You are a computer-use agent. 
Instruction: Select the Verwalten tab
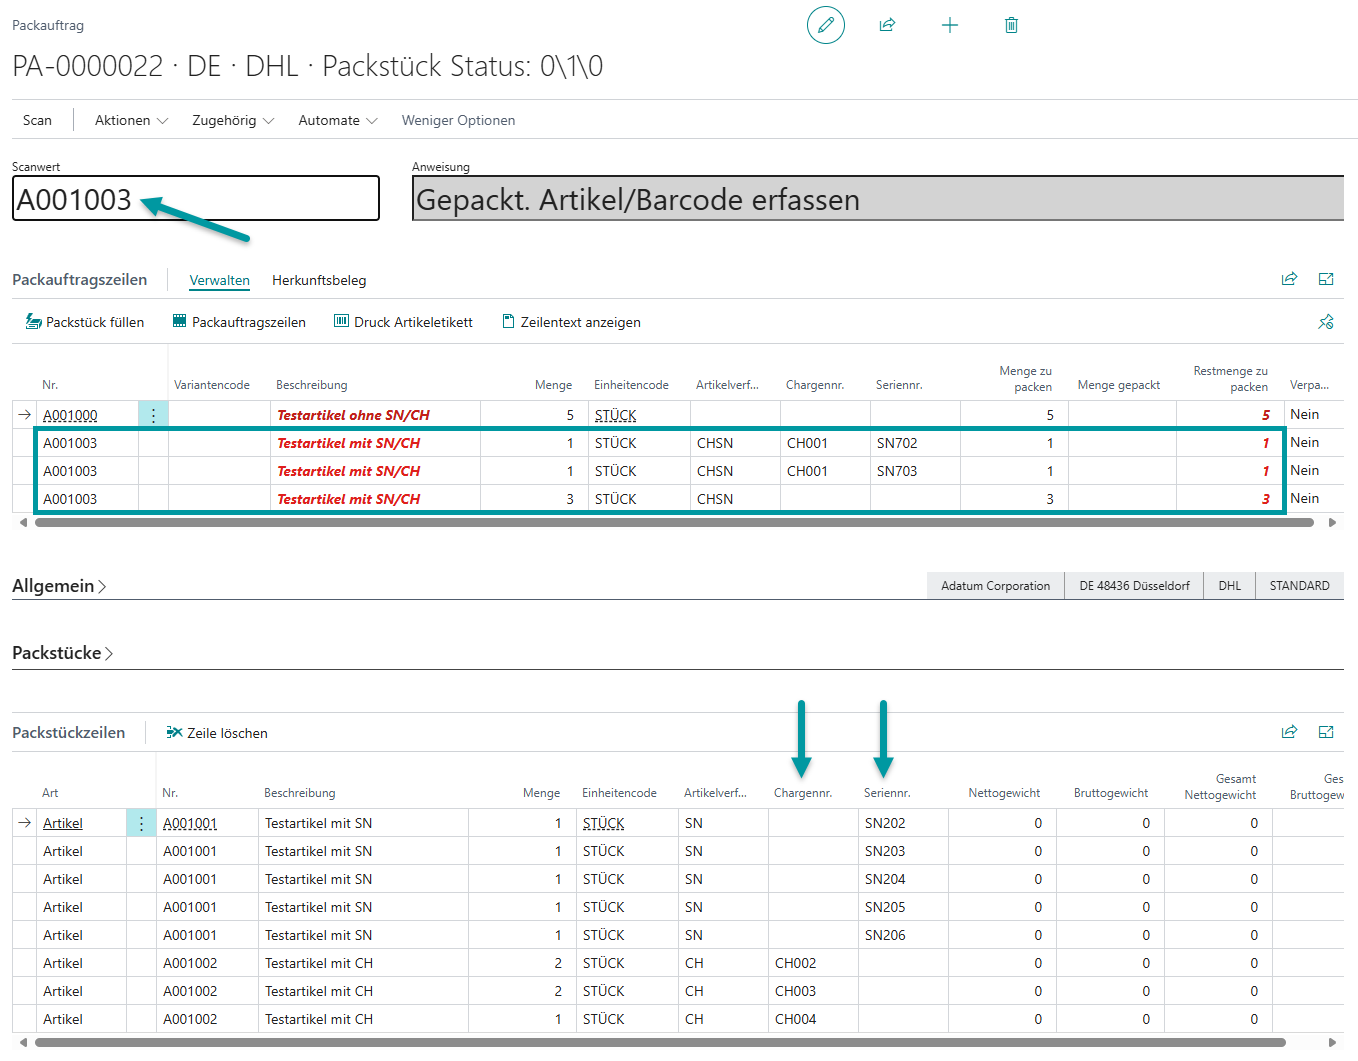point(219,280)
